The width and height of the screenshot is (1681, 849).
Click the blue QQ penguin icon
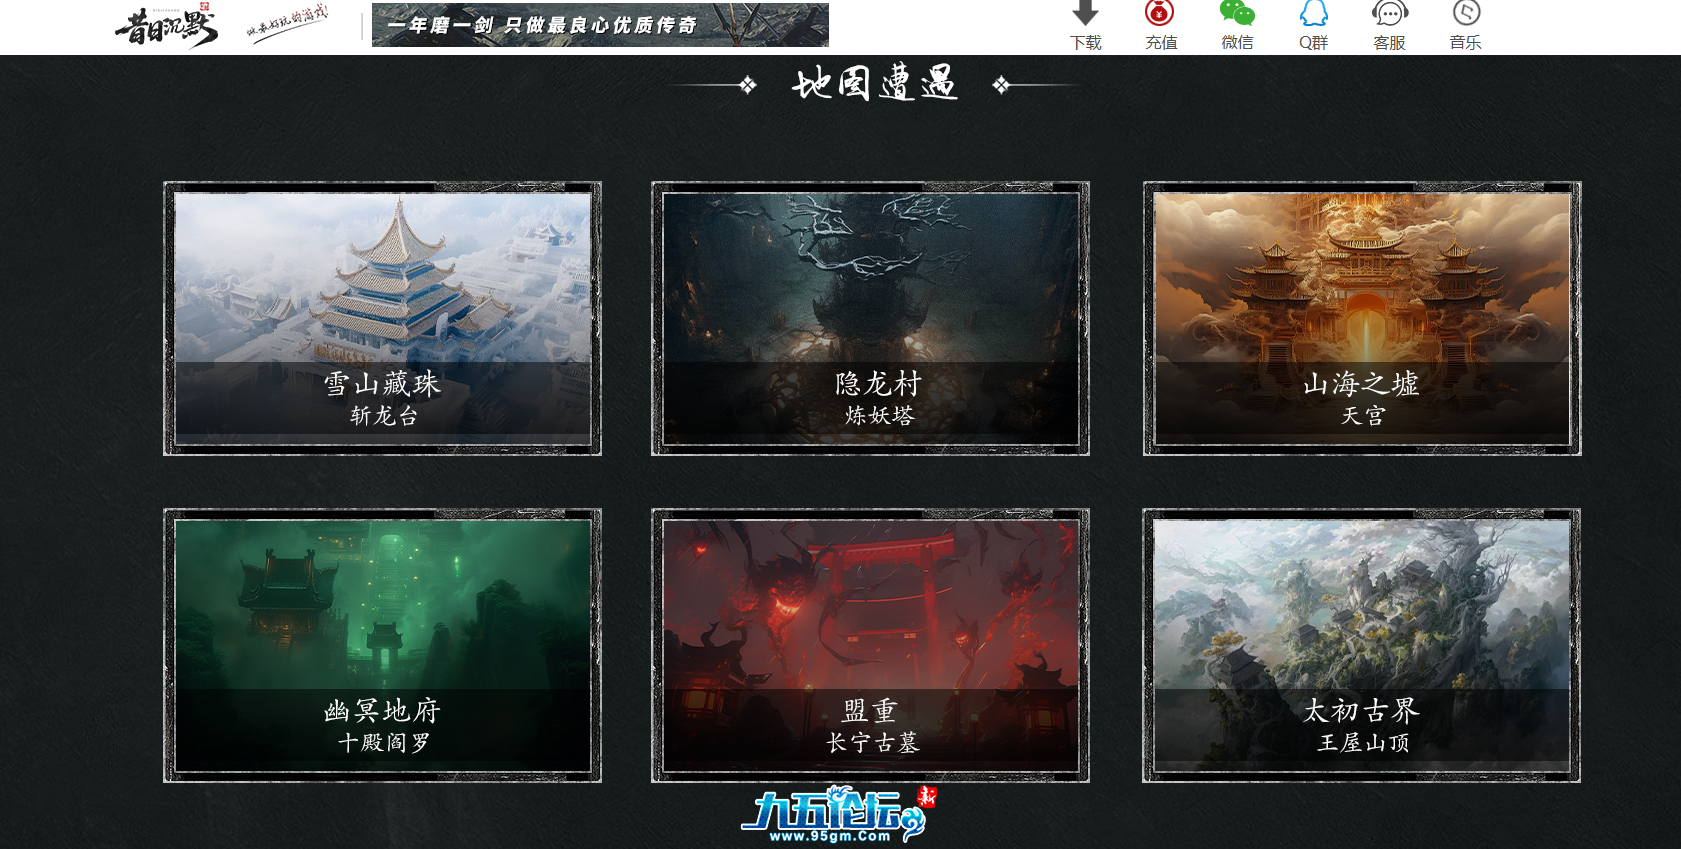click(1313, 13)
